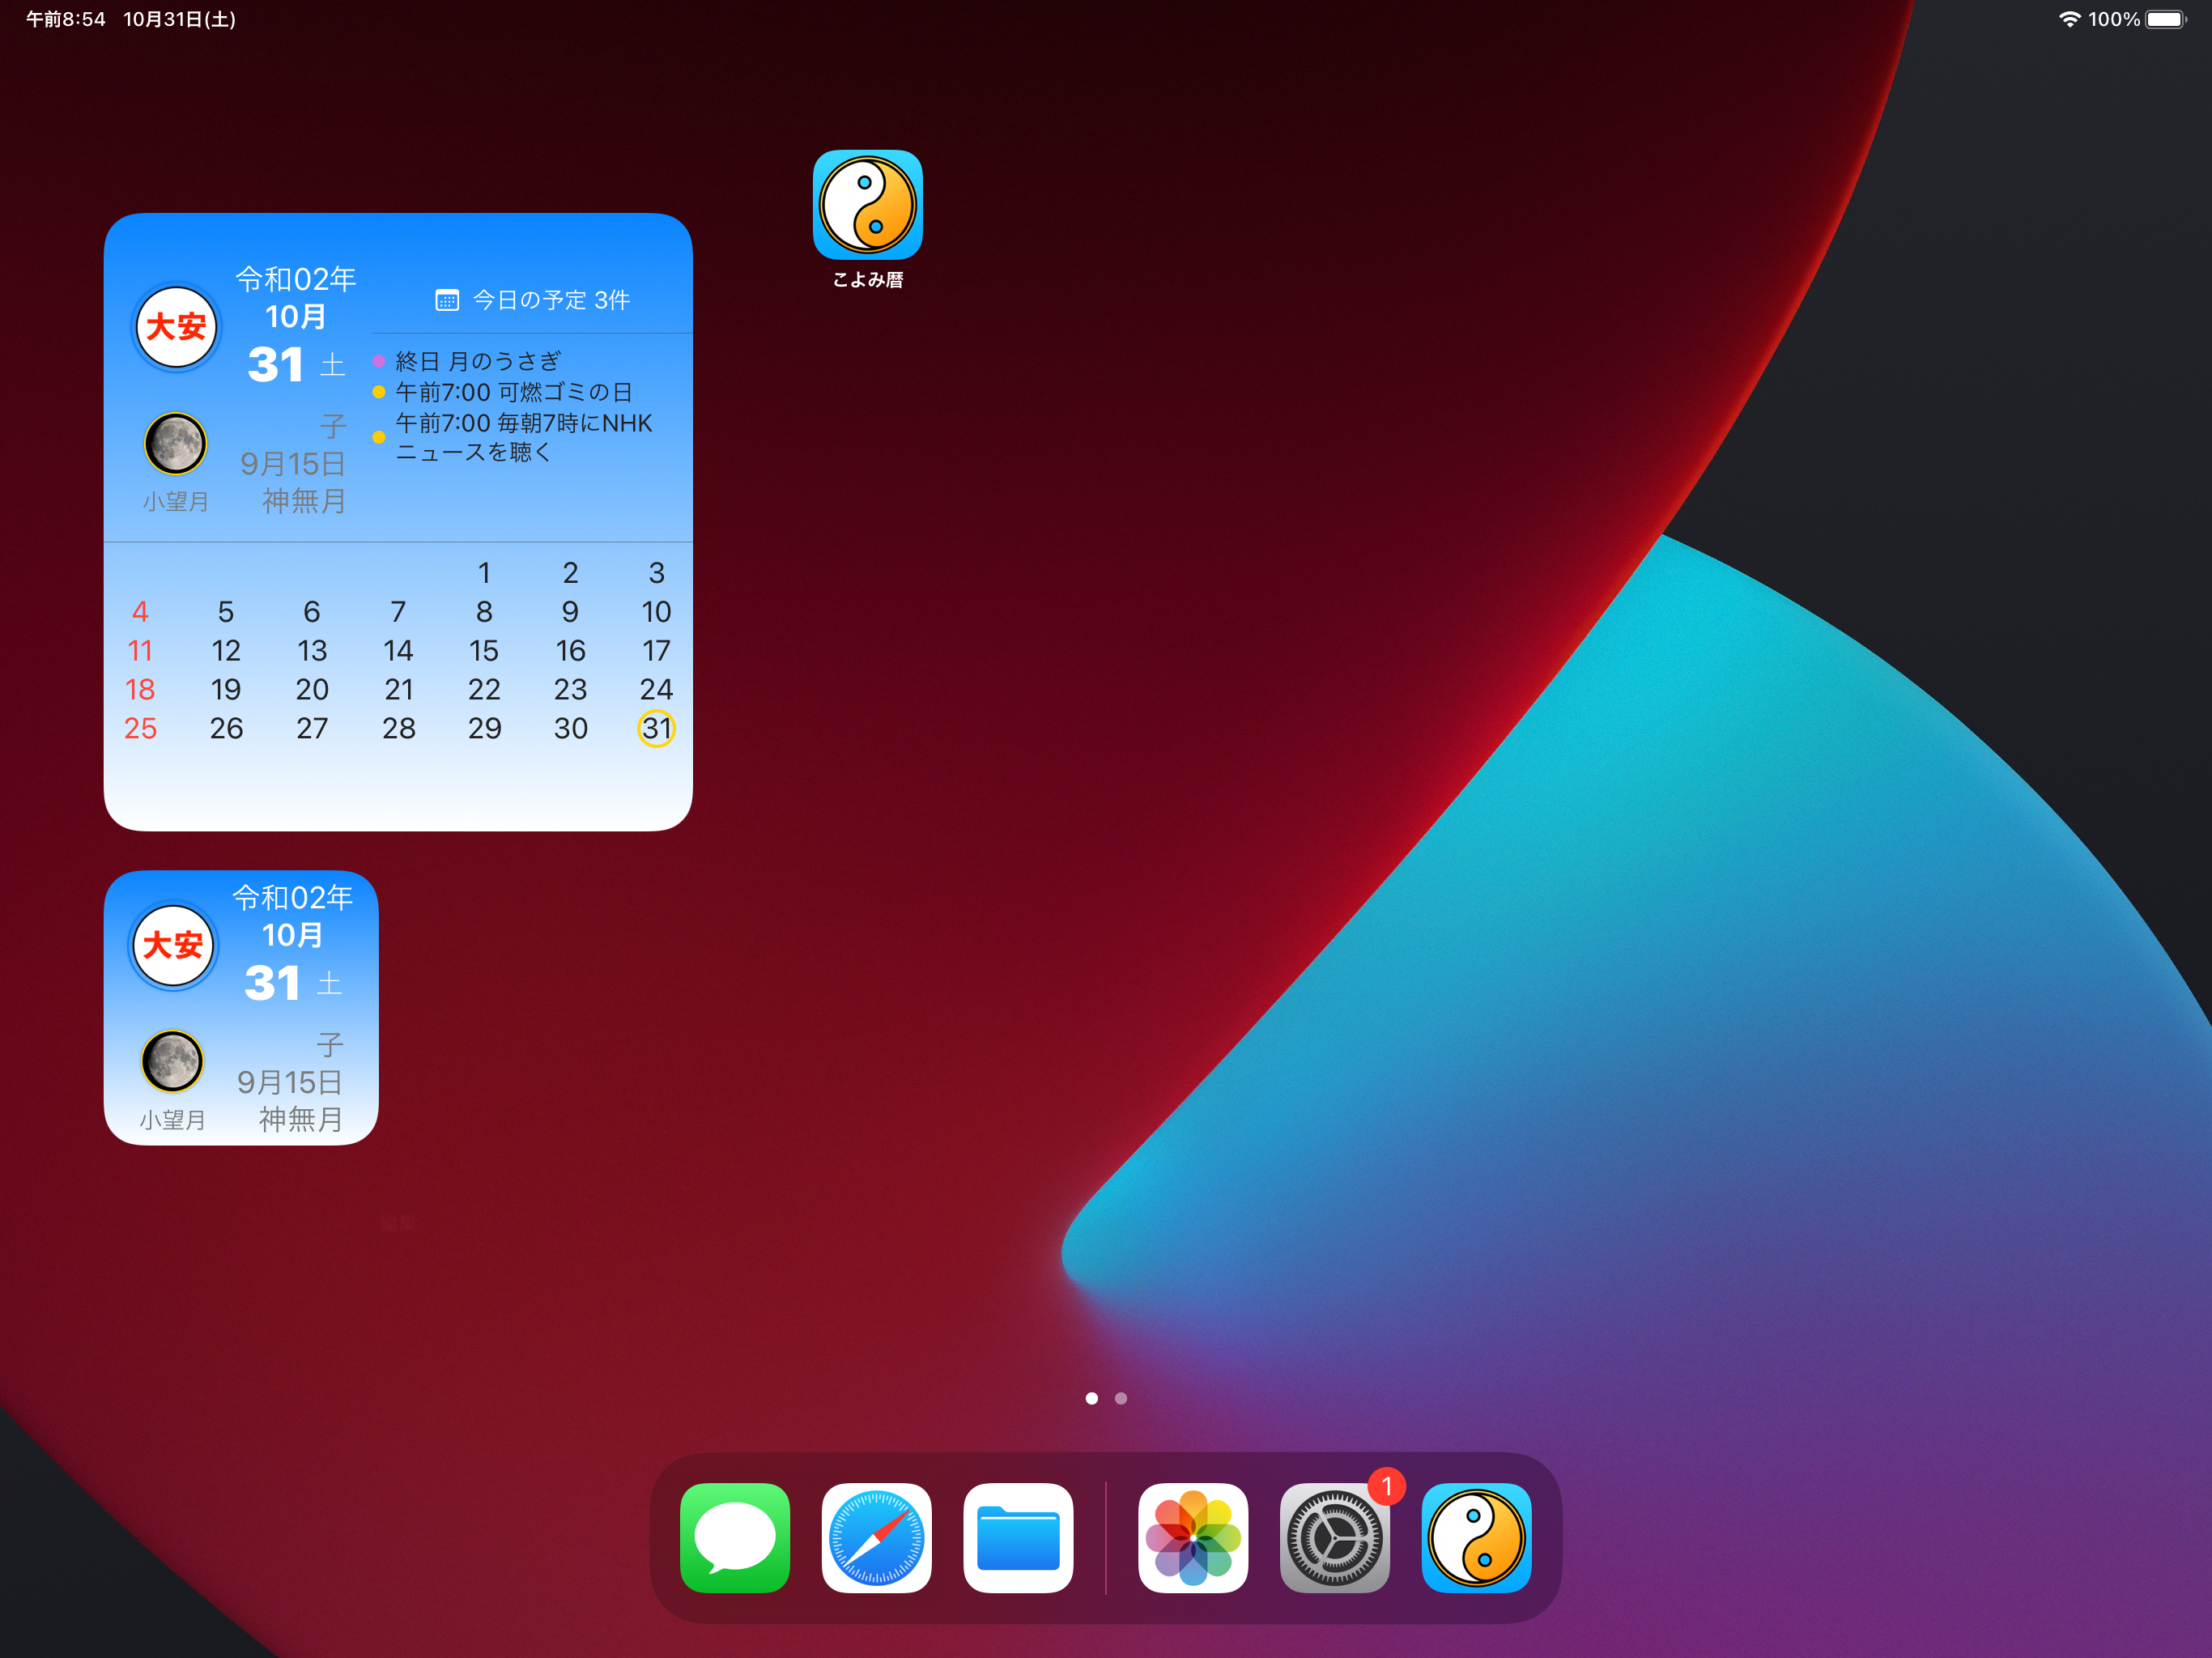Switch to the second home screen page dot
Viewport: 2212px width, 1658px height.
(1121, 1398)
